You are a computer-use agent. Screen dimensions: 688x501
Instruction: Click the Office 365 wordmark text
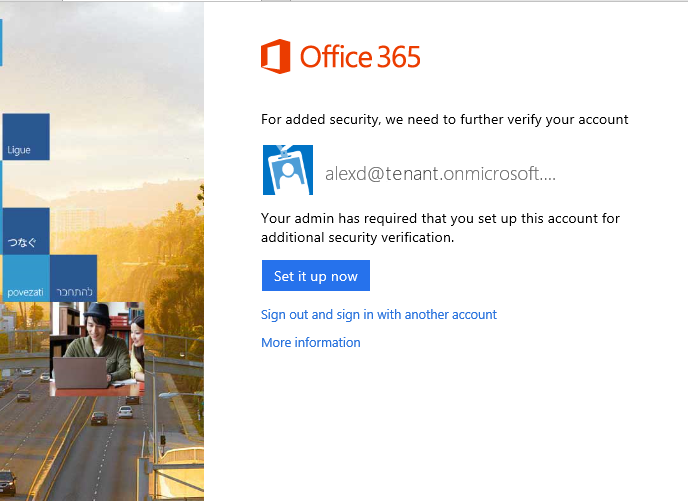coord(360,57)
